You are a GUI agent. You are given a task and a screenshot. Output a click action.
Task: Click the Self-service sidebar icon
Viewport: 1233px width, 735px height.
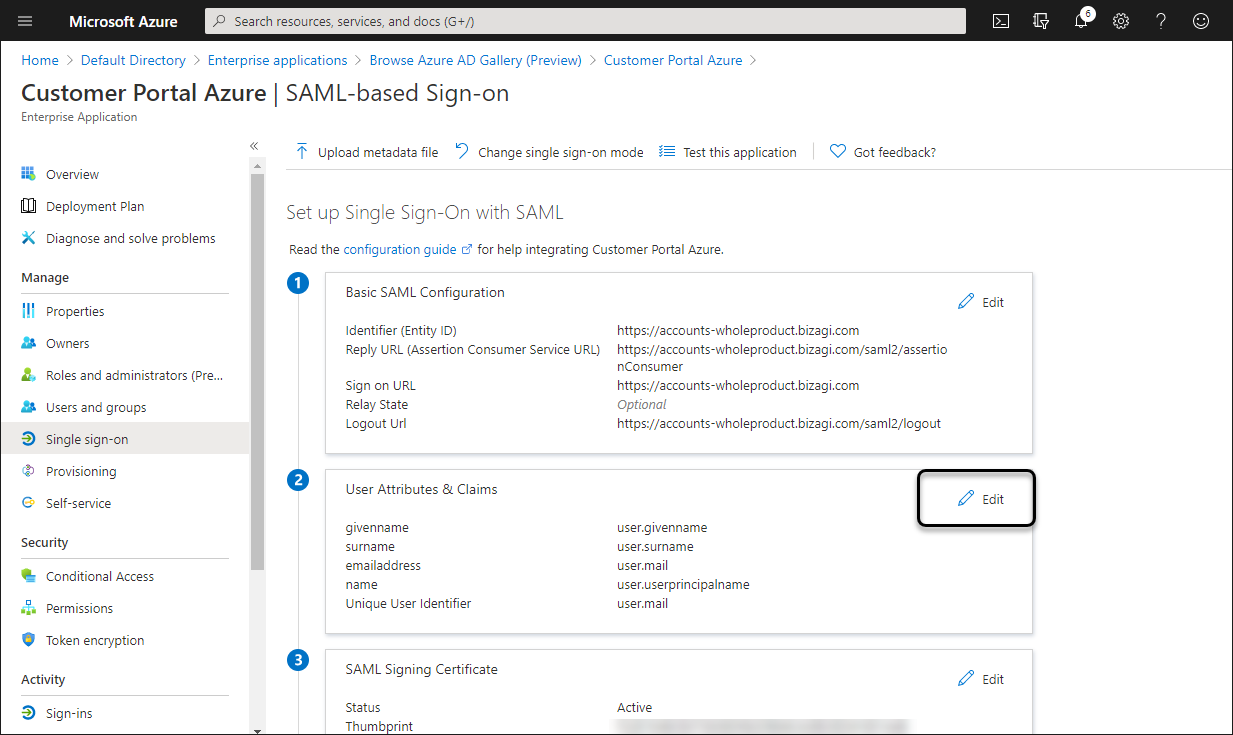point(28,503)
